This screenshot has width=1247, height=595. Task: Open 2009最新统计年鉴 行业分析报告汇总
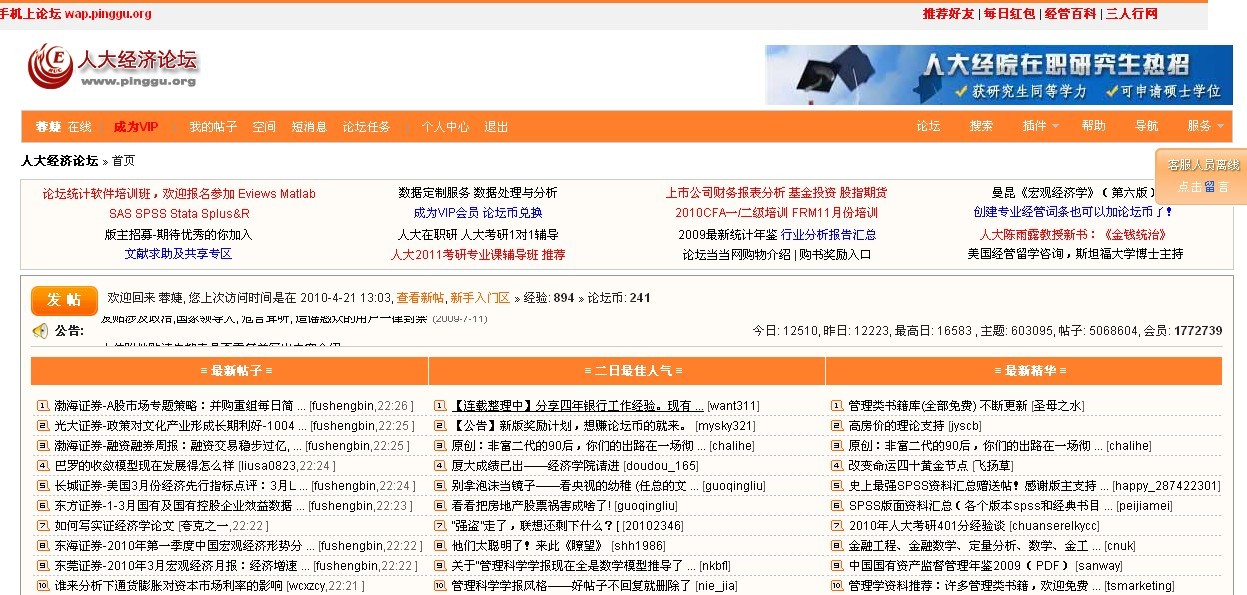[777, 235]
